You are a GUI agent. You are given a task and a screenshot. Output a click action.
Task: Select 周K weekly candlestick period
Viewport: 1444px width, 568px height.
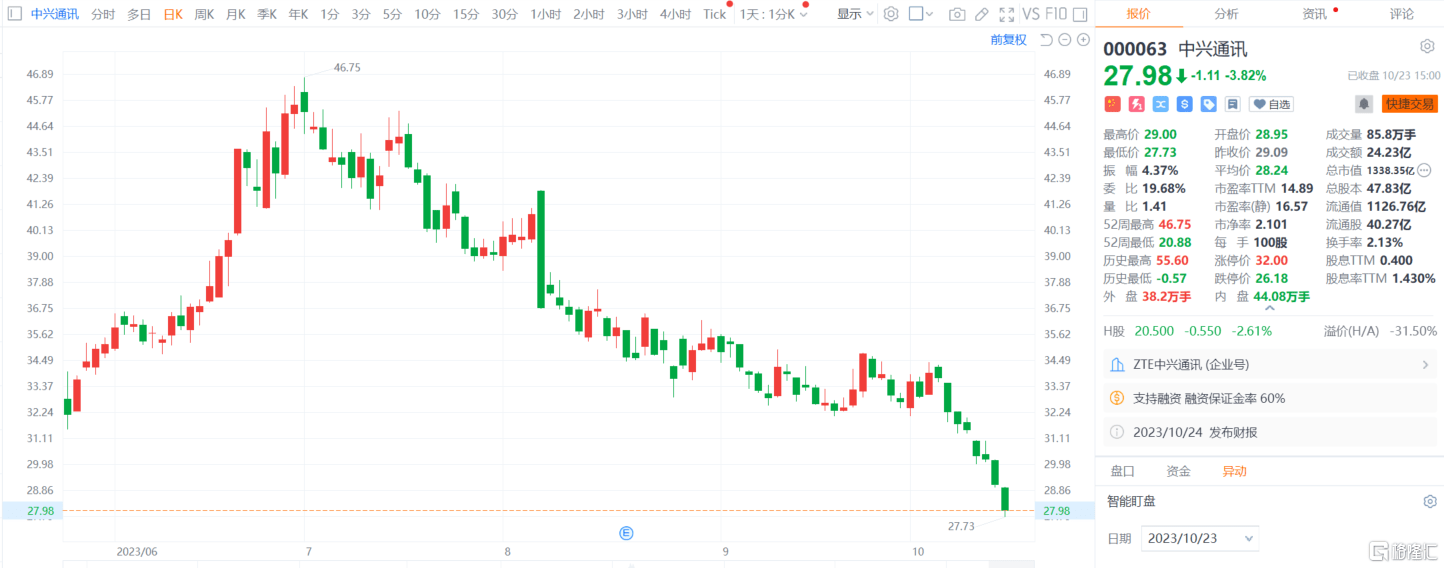pyautogui.click(x=204, y=15)
